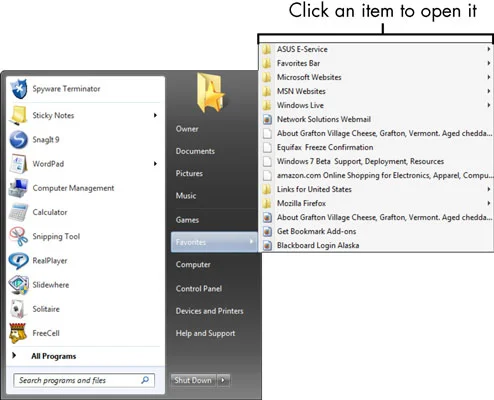Select Devices and Printers entry
Screen dimensions: 494x400
[209, 311]
